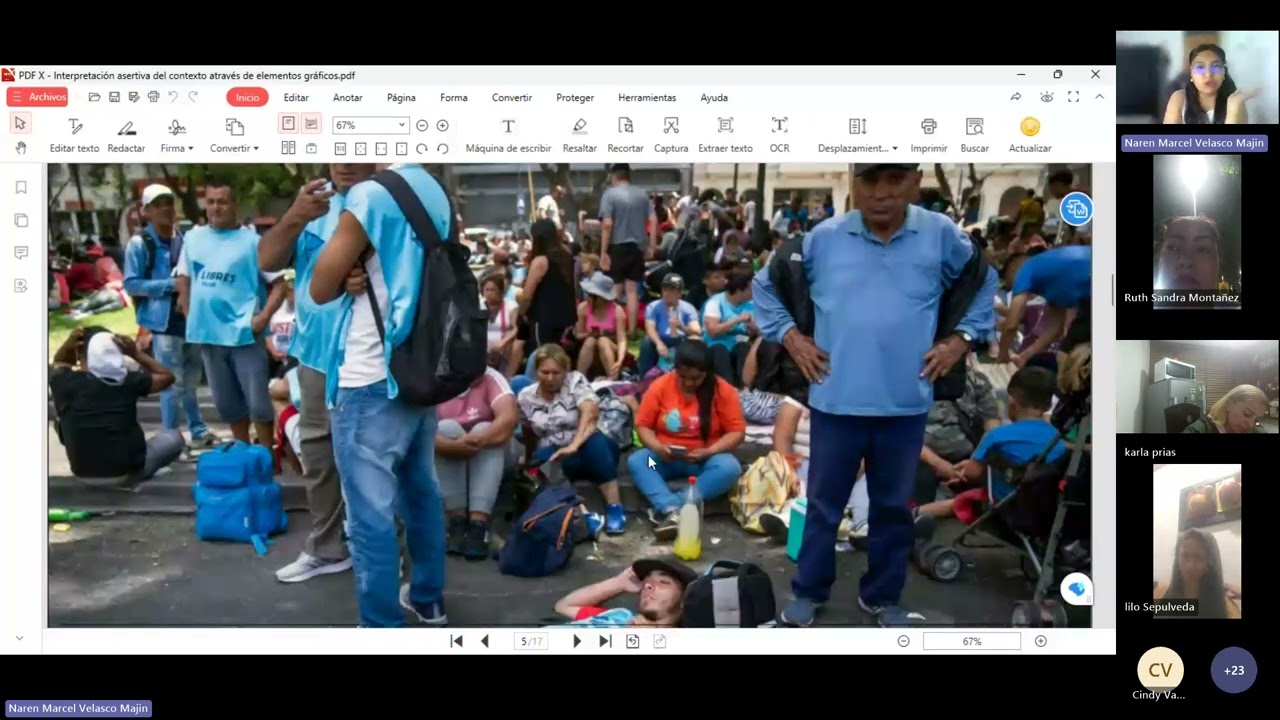
Task: Click the Actualizar upgrade button
Action: point(1030,135)
